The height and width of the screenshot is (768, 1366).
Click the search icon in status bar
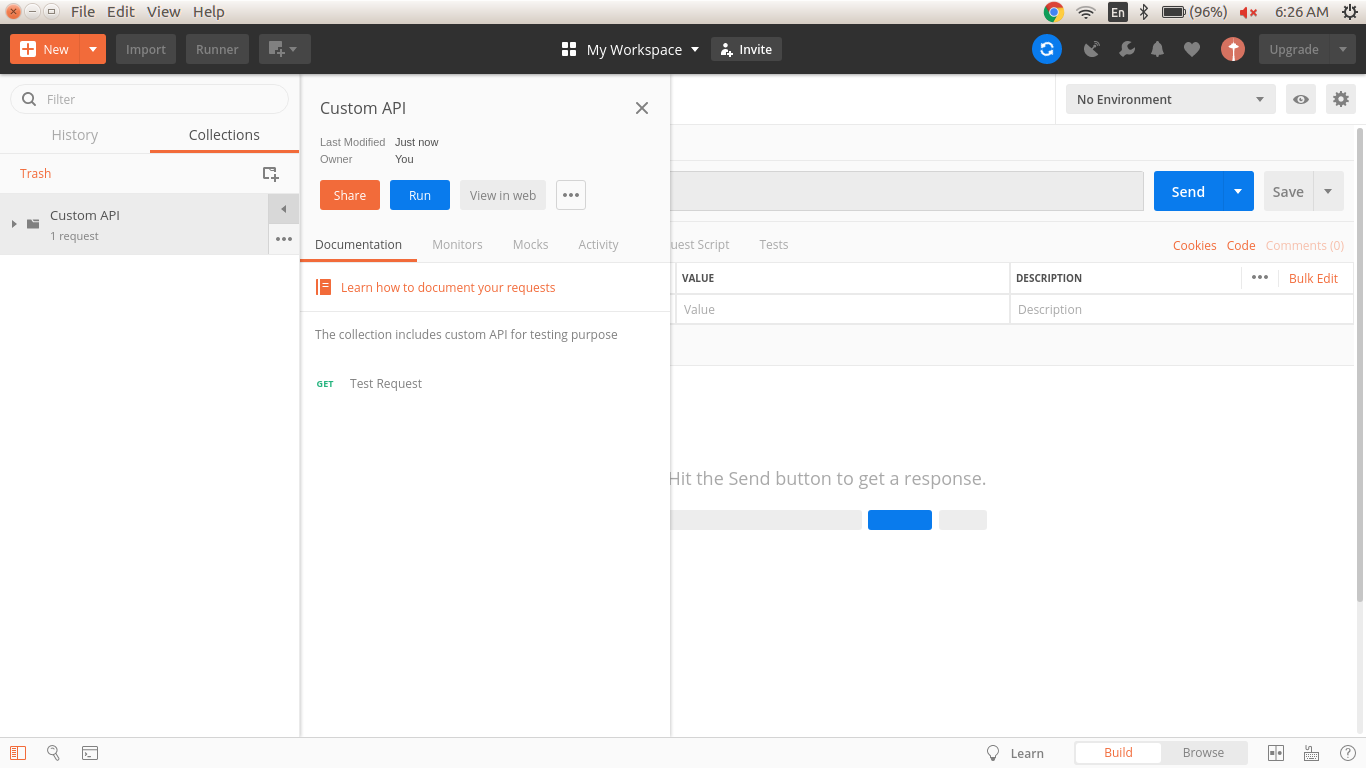tap(53, 752)
